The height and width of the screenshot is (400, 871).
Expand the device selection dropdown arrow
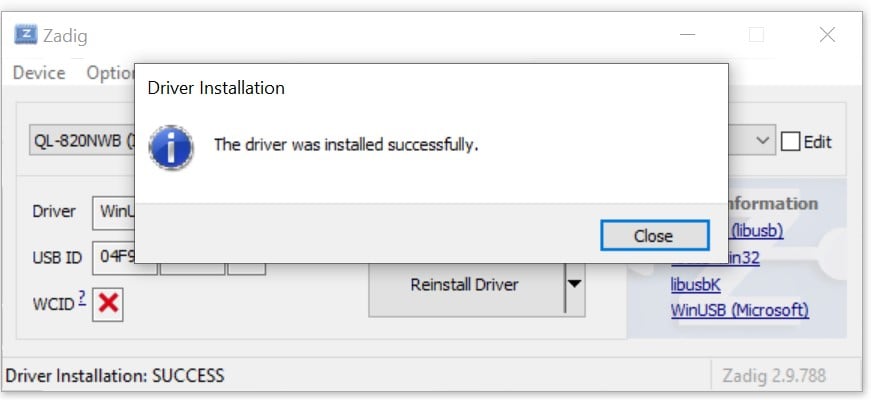764,141
